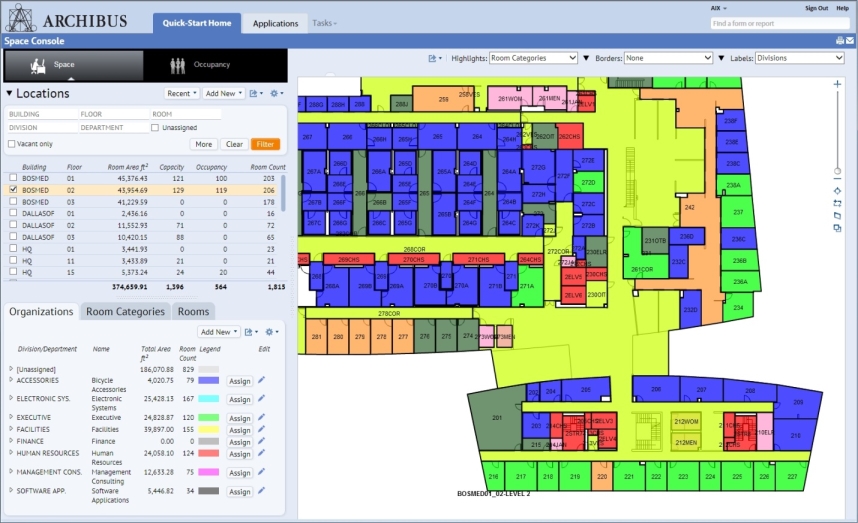The width and height of the screenshot is (858, 523).
Task: Zoom out with the minus icon on drawing
Action: coord(837,179)
